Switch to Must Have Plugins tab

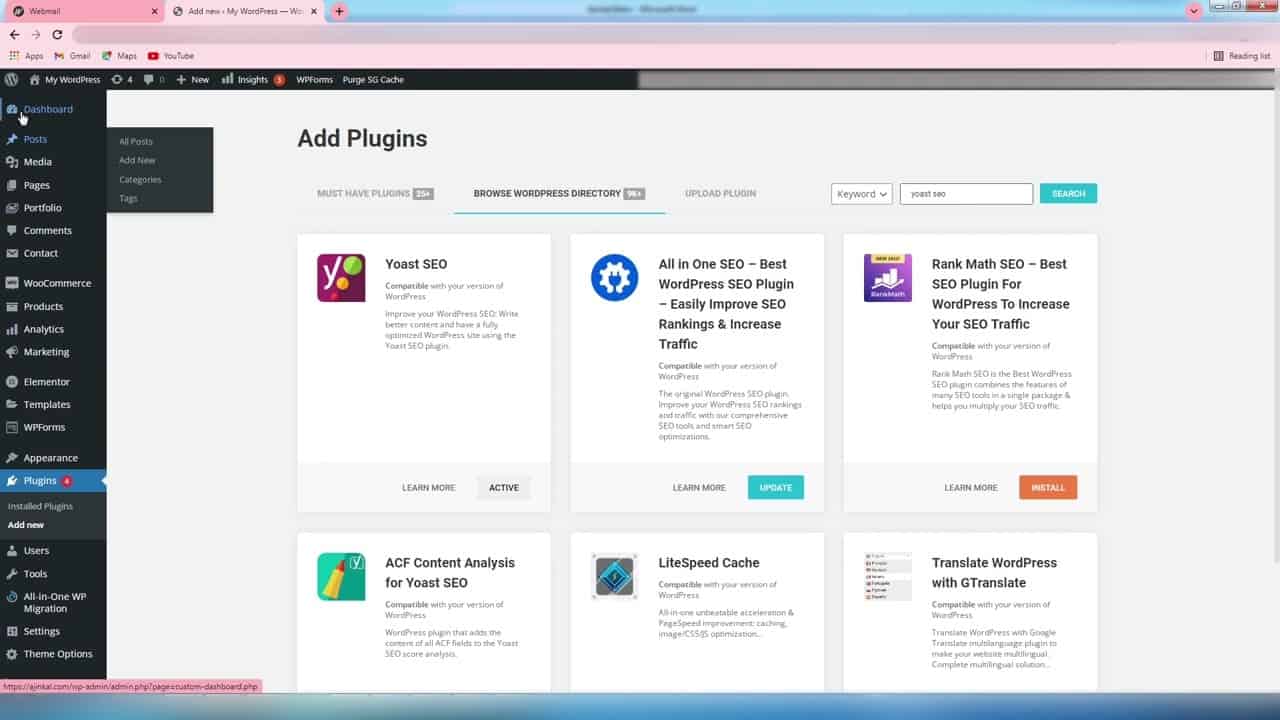point(375,193)
